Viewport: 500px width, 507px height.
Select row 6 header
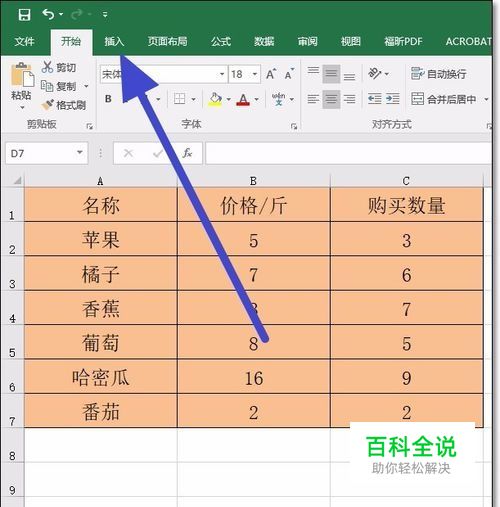tap(12, 377)
